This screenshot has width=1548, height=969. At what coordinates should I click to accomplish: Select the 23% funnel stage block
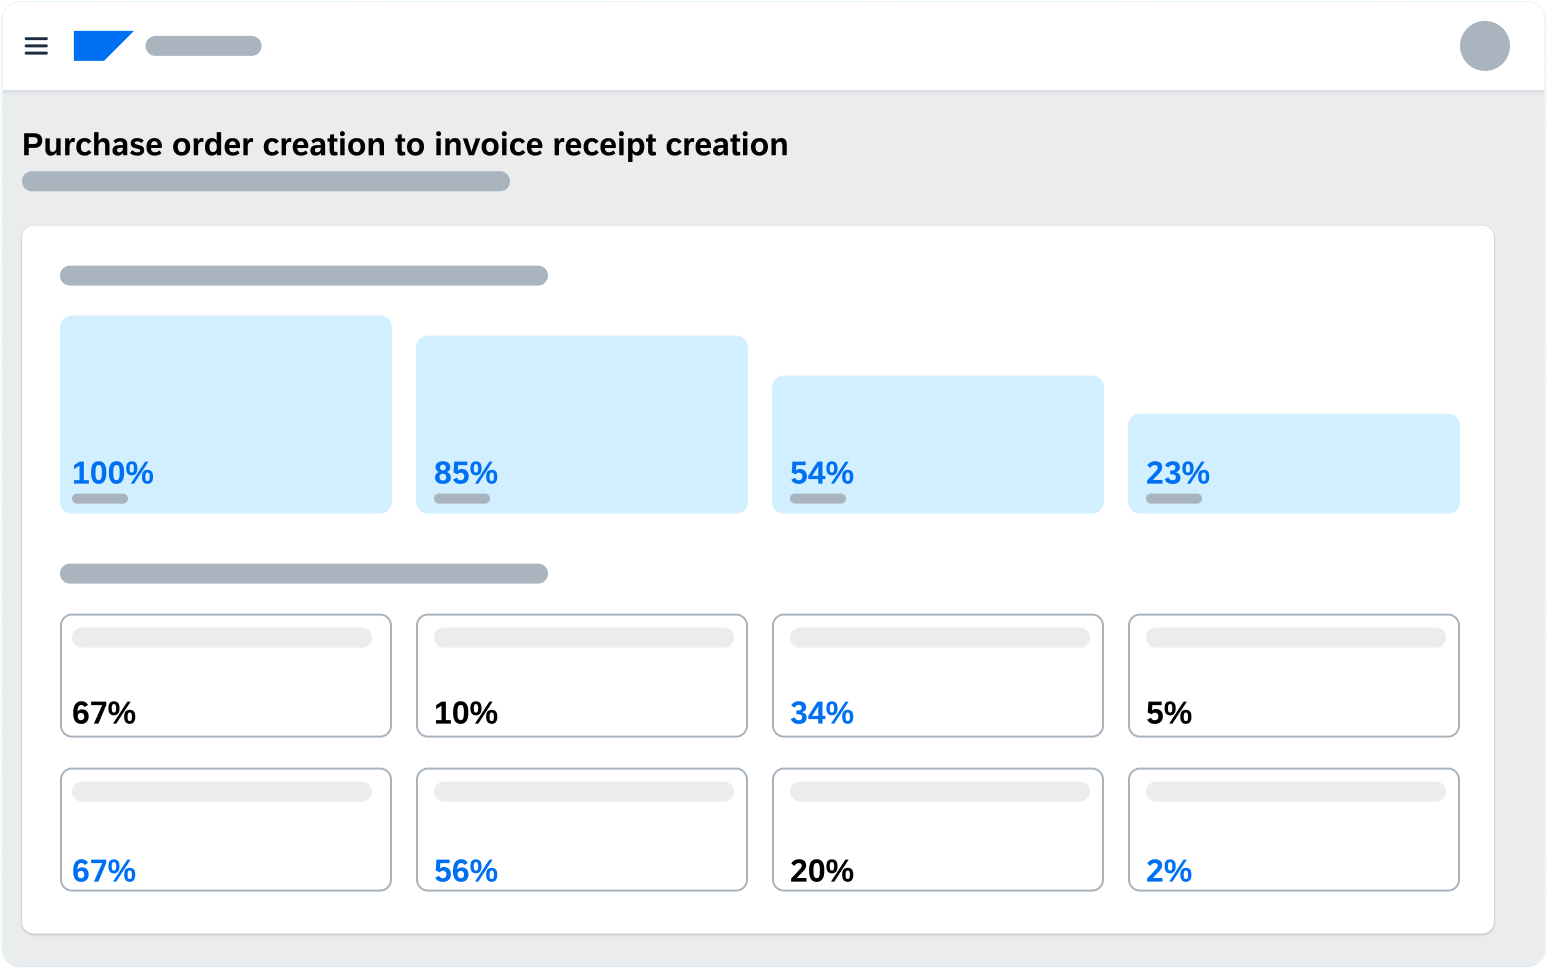[1293, 464]
